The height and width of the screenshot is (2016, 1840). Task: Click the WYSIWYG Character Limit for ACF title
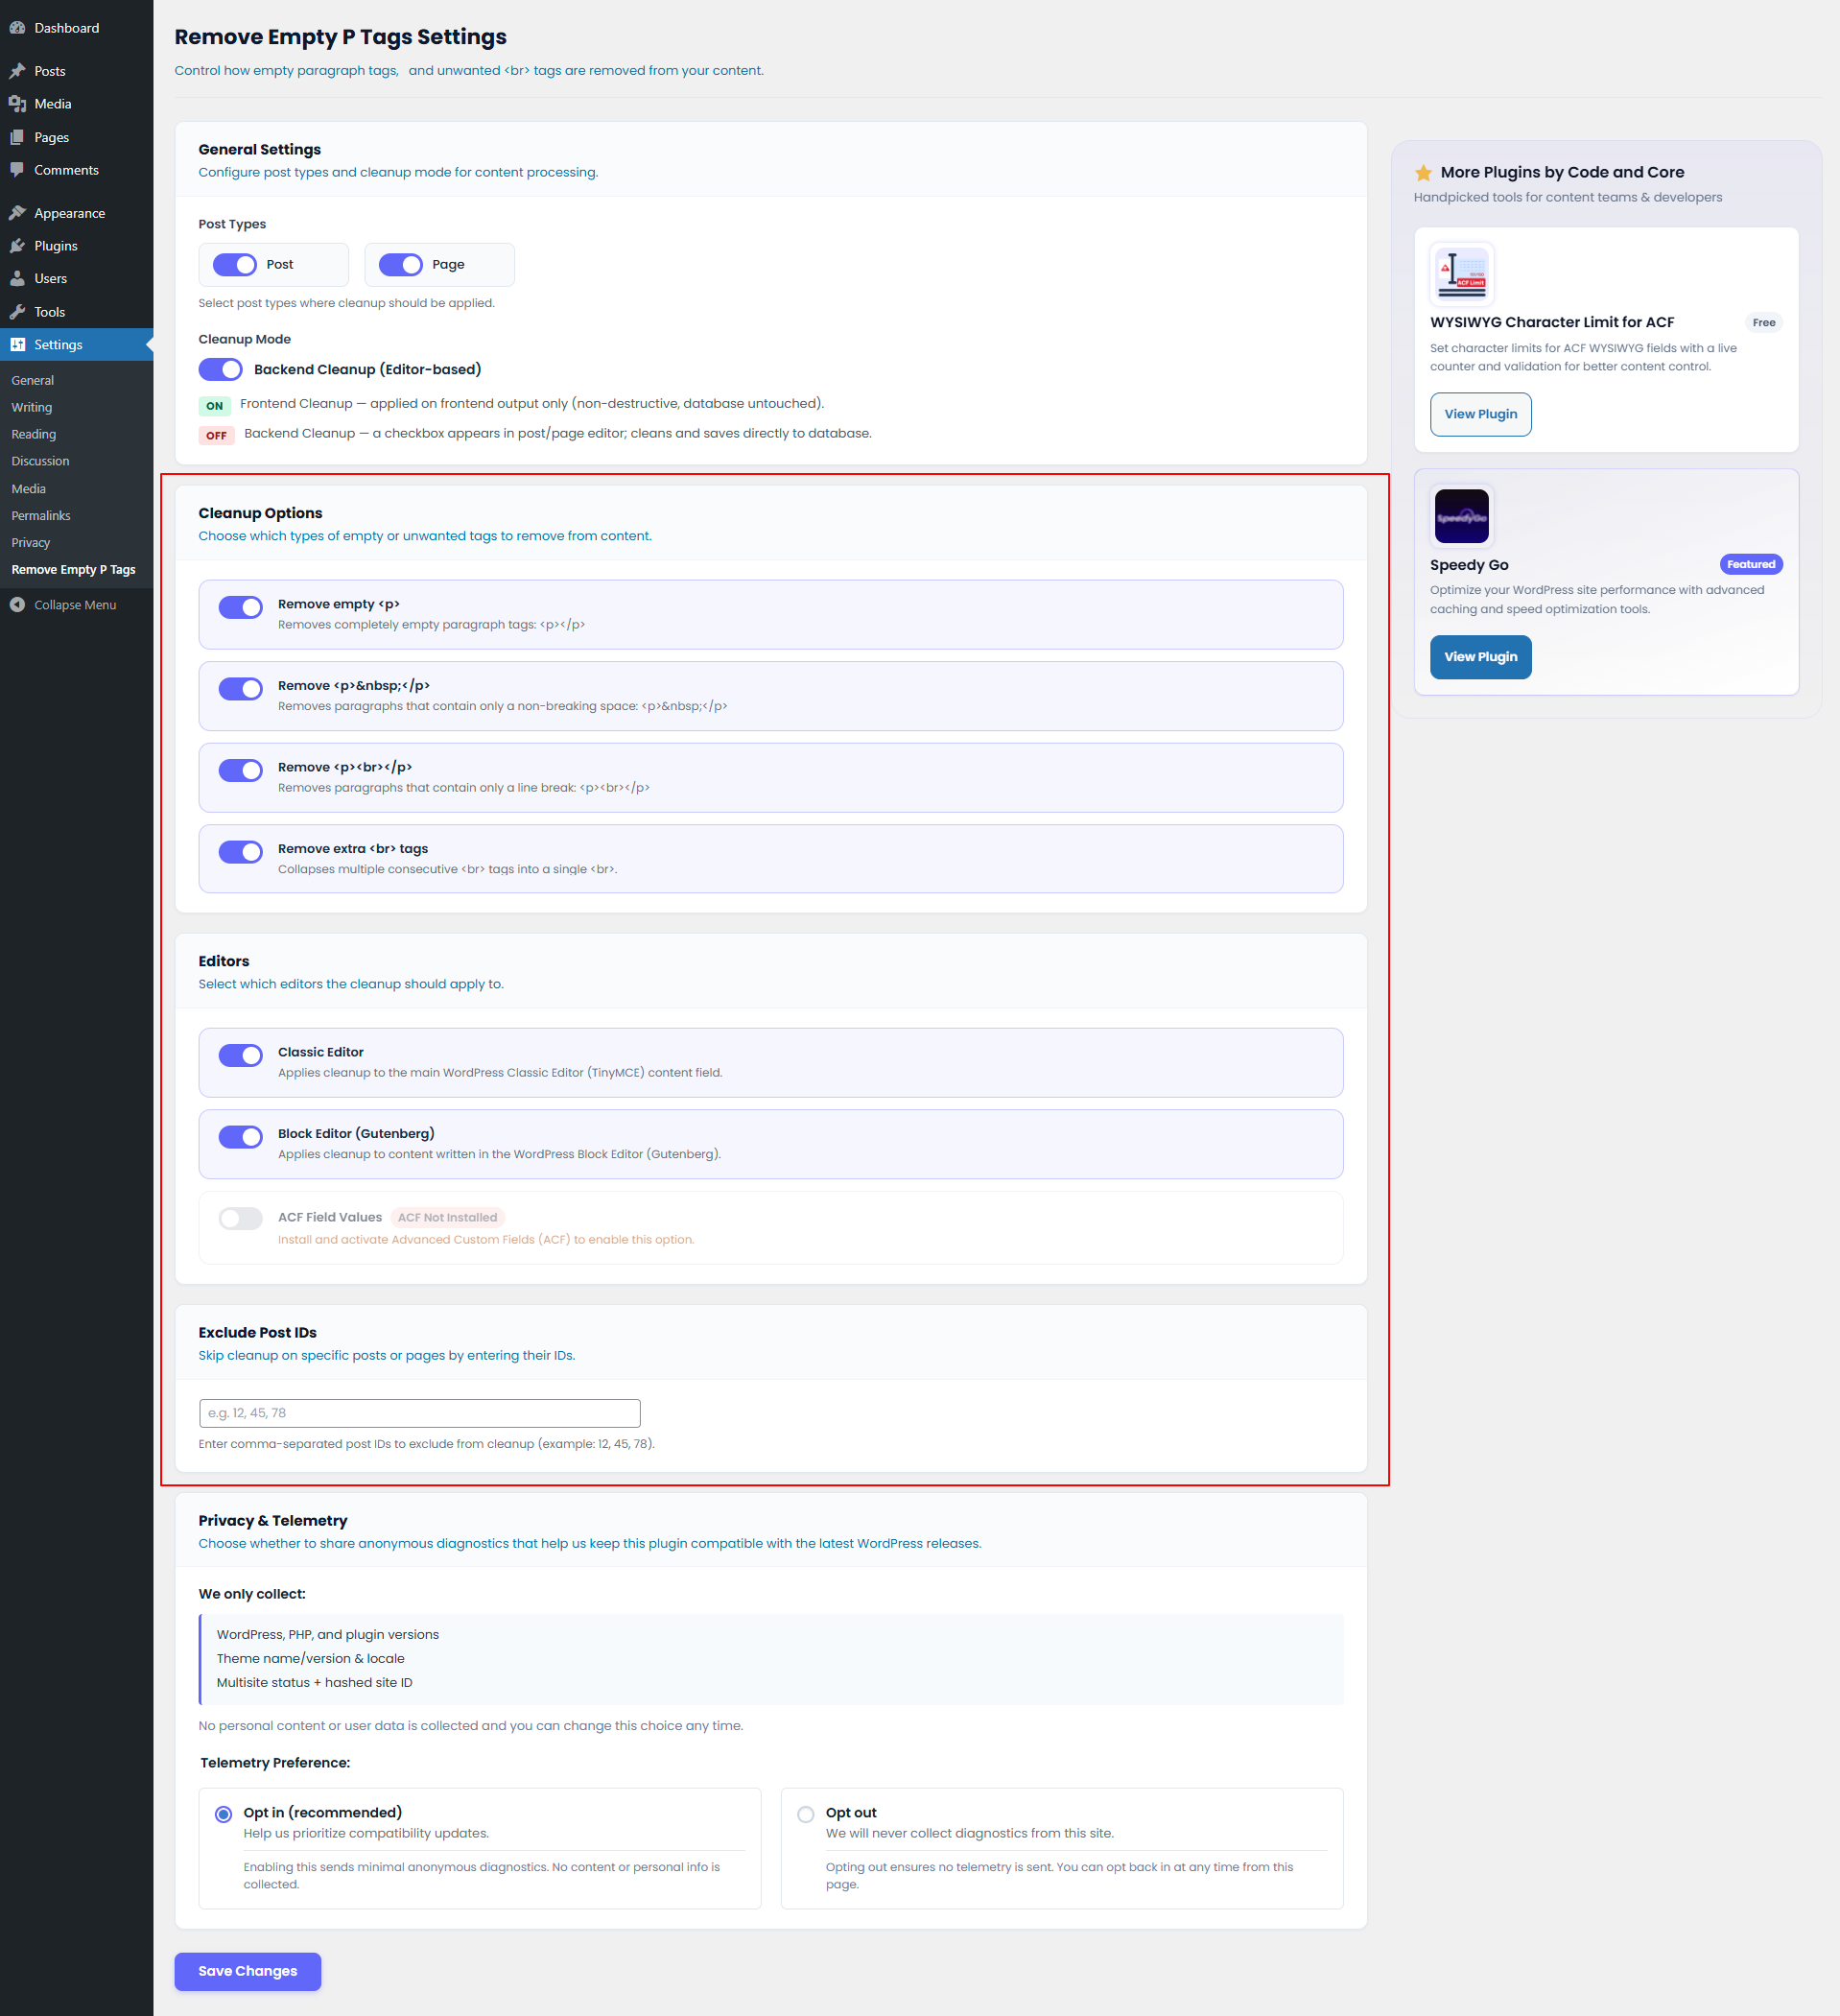tap(1551, 323)
